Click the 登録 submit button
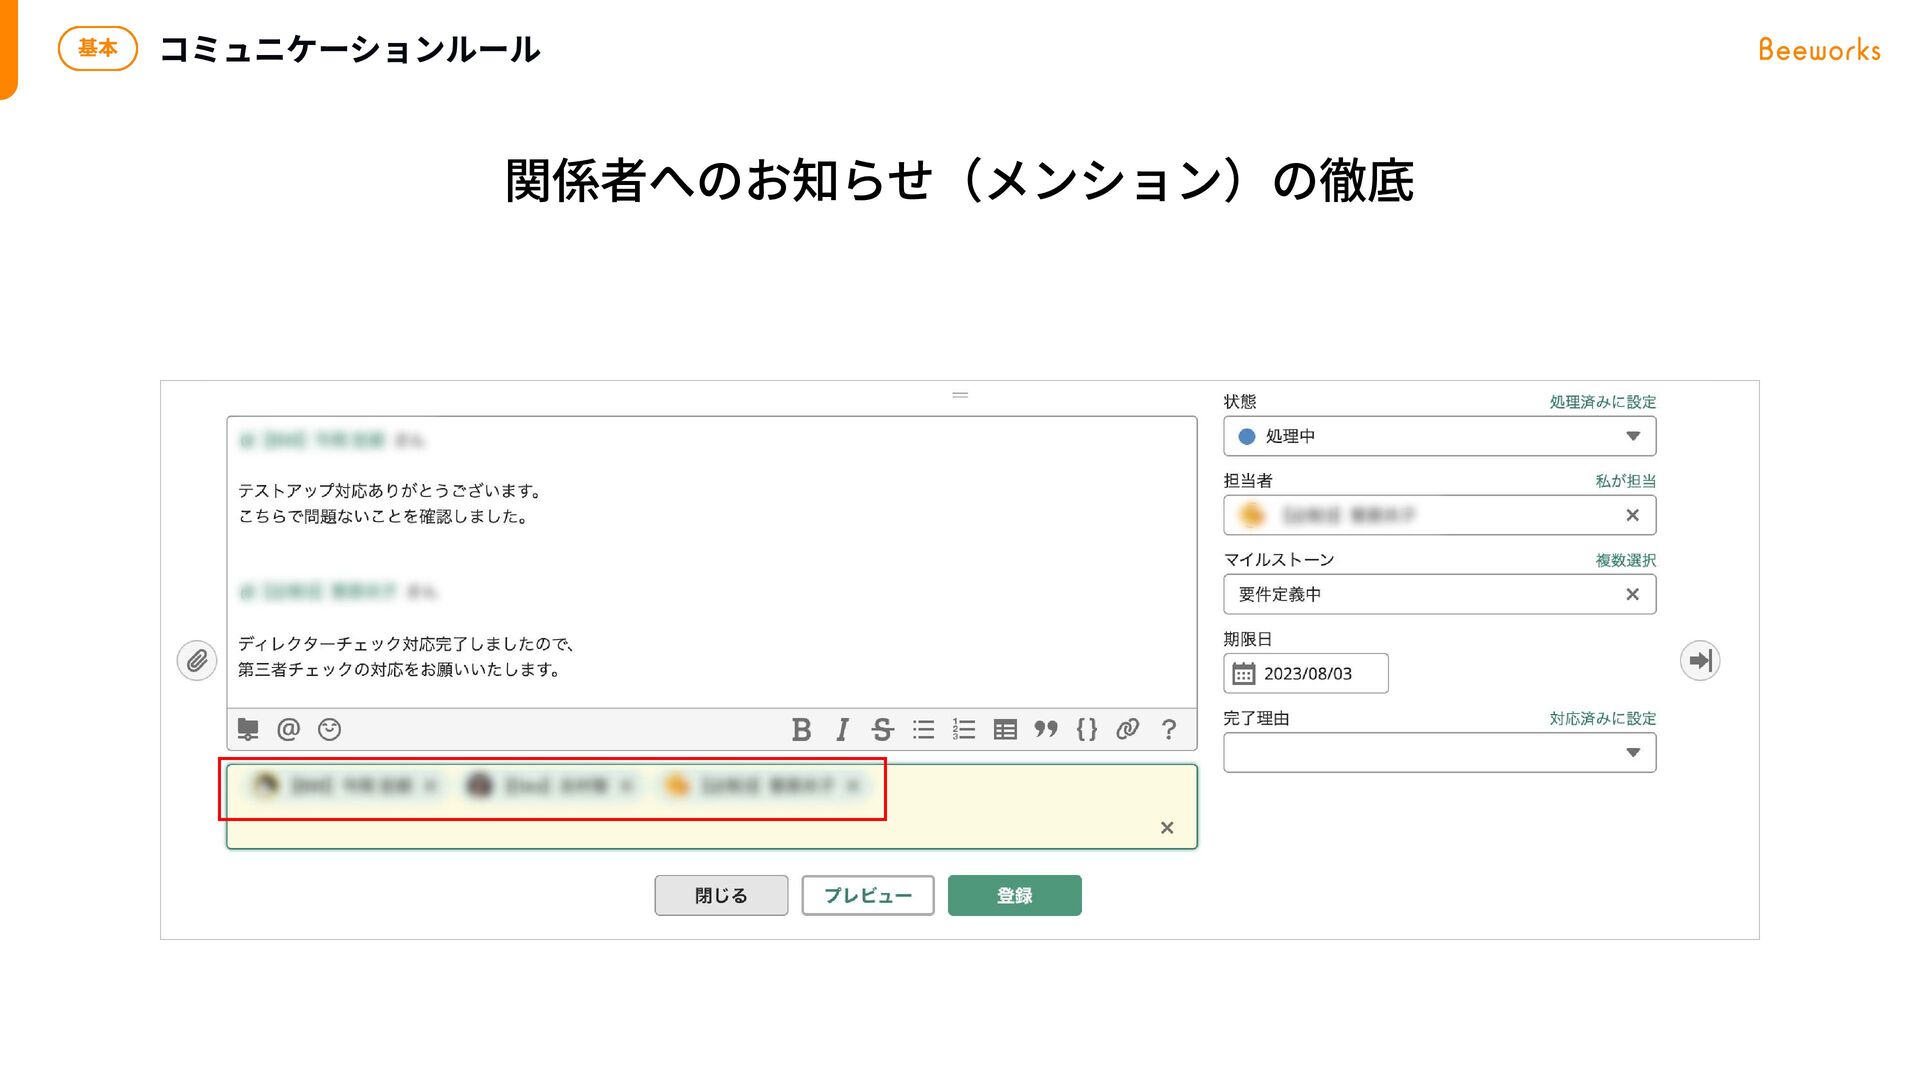The width and height of the screenshot is (1920, 1080). [1014, 895]
